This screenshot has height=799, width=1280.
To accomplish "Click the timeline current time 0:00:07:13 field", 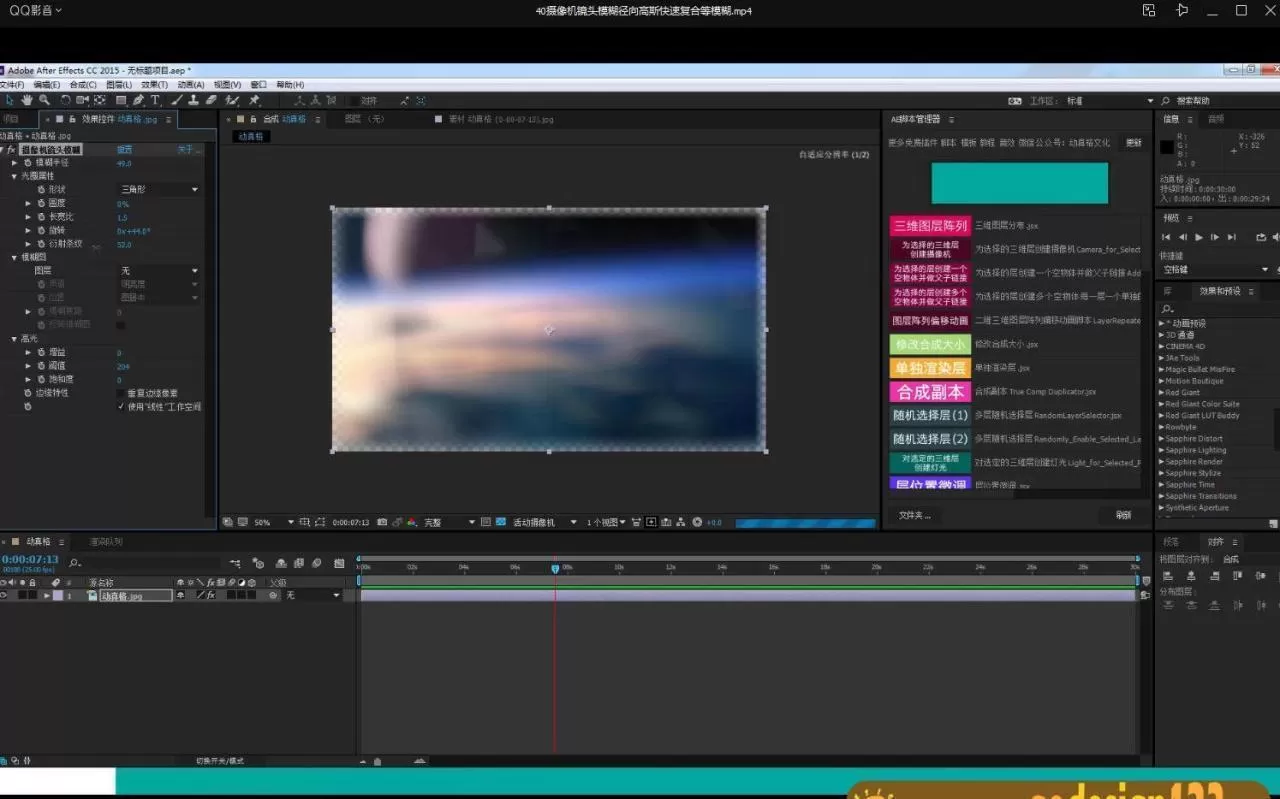I will click(30, 559).
